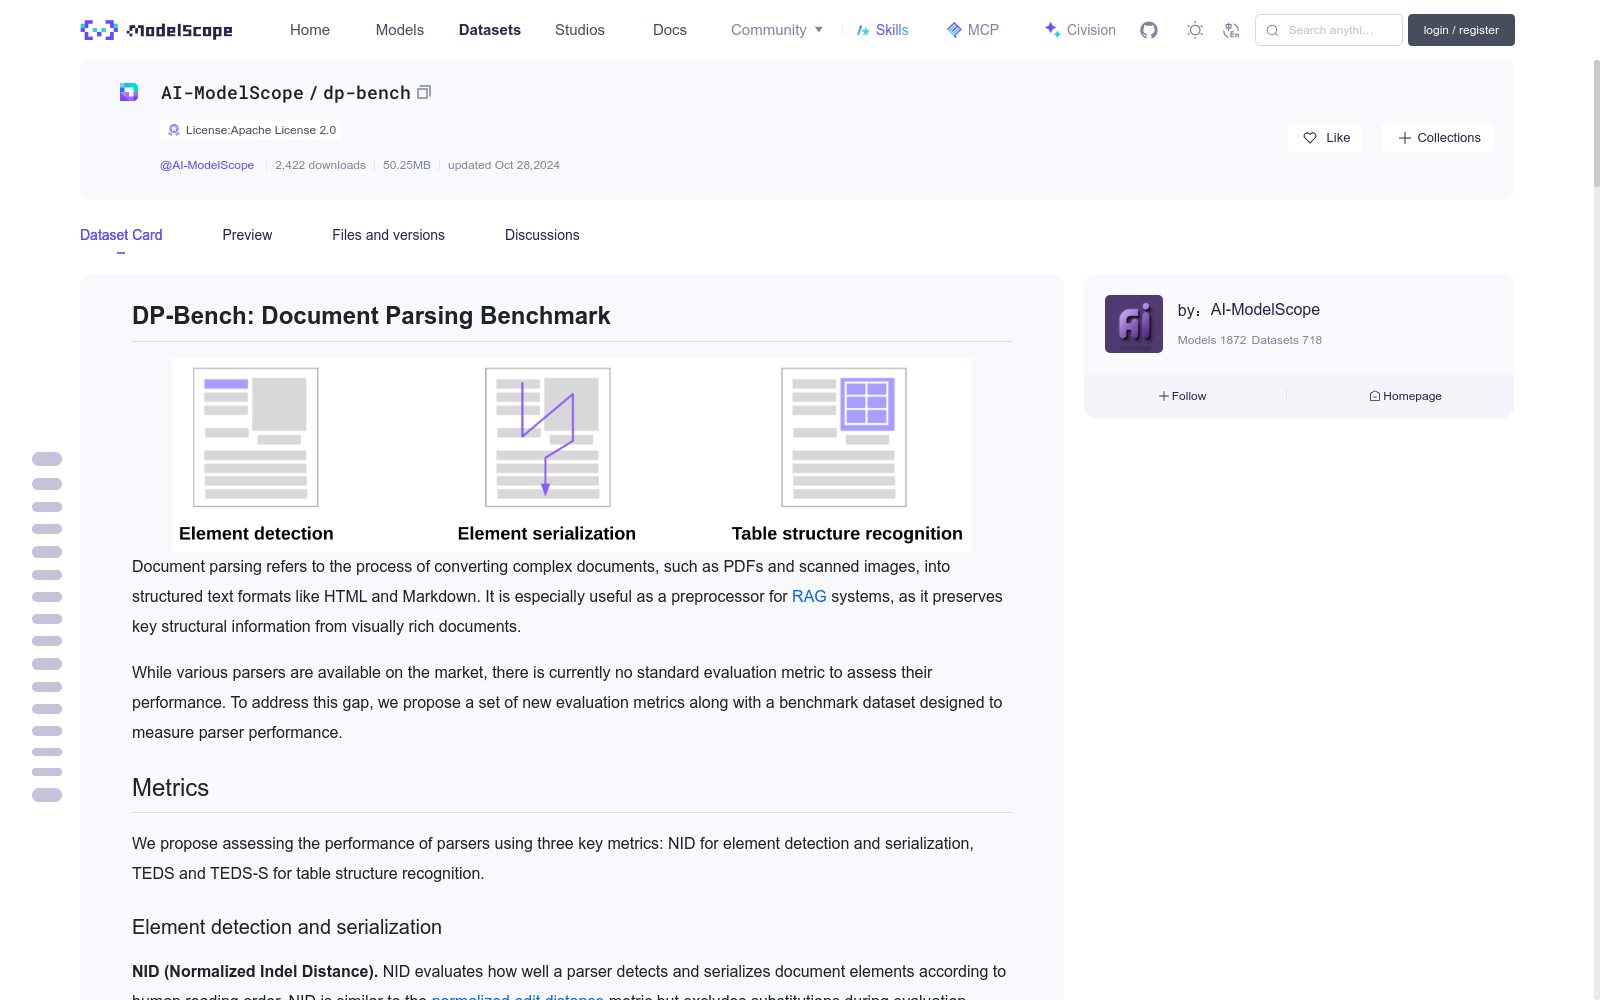This screenshot has width=1600, height=1000.
Task: Click the ModelScope logo
Action: (x=157, y=30)
